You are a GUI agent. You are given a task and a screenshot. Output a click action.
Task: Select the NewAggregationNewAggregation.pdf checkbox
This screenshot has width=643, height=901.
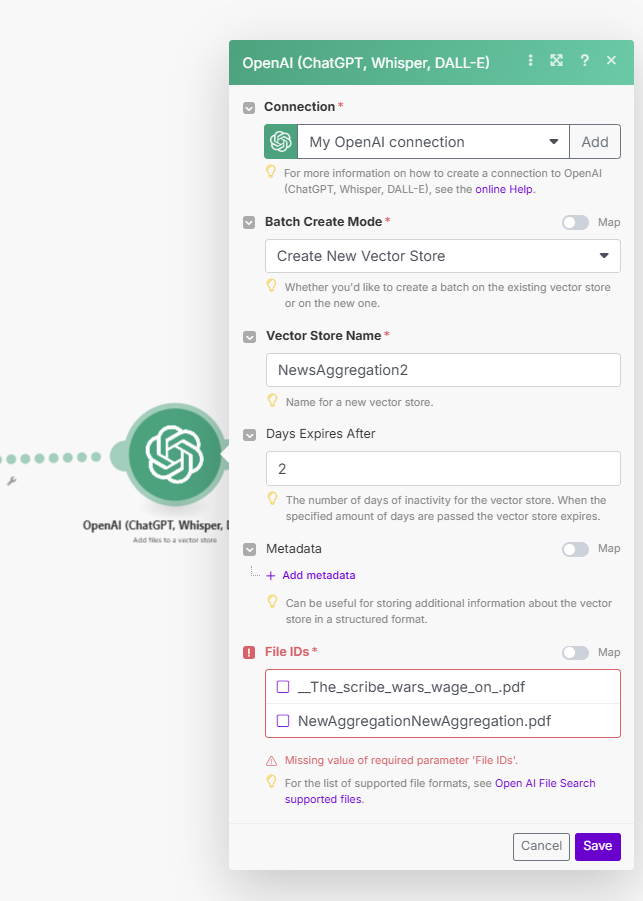point(284,721)
